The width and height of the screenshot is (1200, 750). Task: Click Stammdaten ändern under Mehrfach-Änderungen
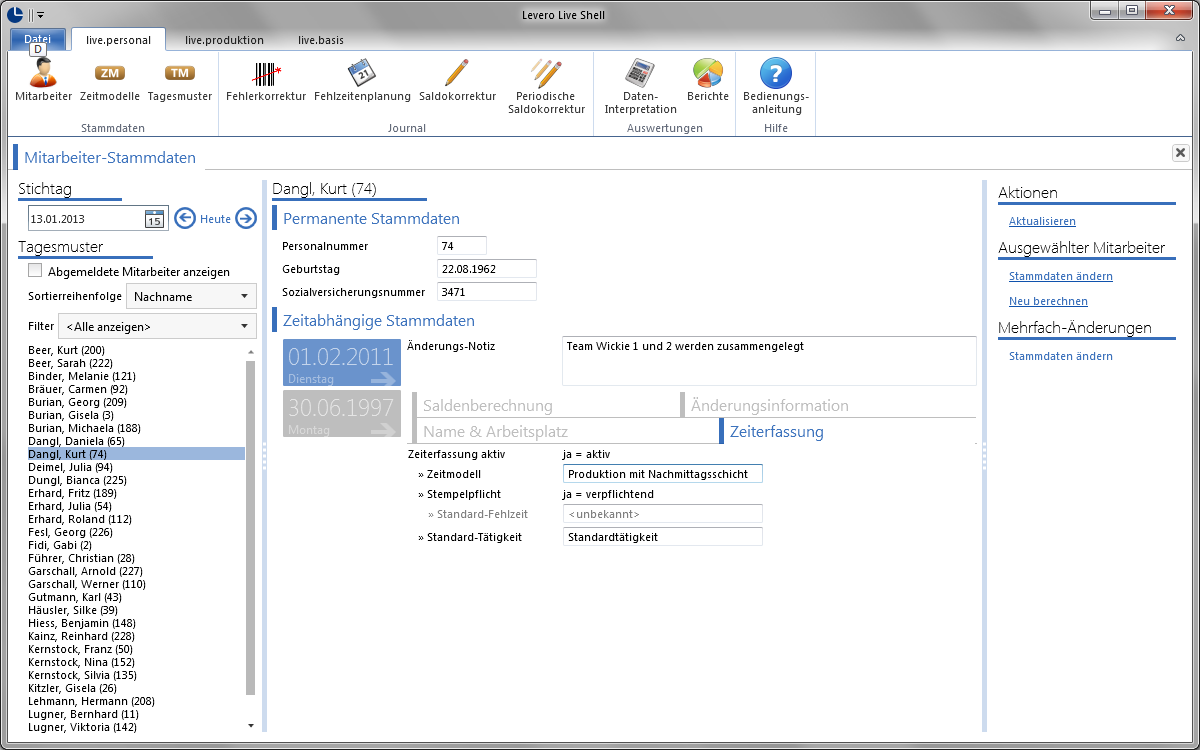1060,356
